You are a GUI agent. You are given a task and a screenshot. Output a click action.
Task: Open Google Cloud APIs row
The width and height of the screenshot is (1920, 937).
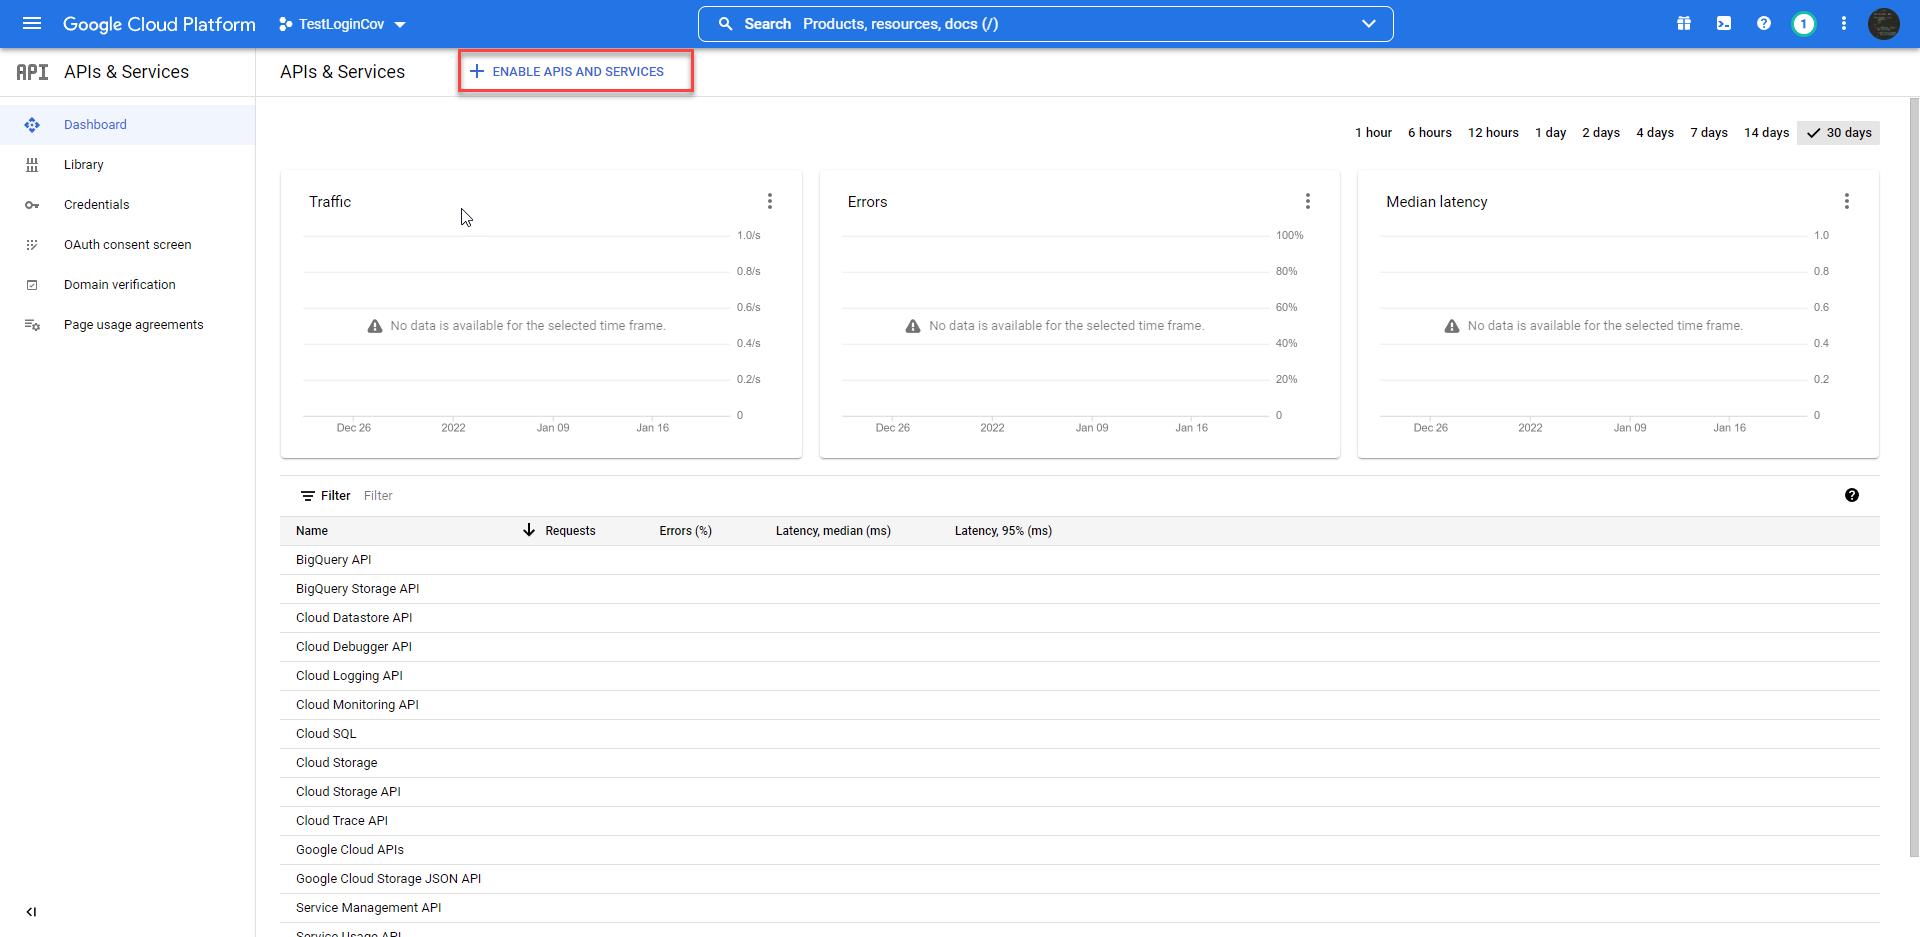point(1080,850)
